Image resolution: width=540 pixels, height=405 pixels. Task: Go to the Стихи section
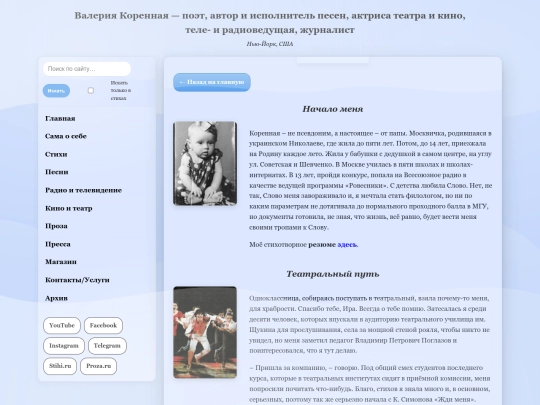coord(56,154)
